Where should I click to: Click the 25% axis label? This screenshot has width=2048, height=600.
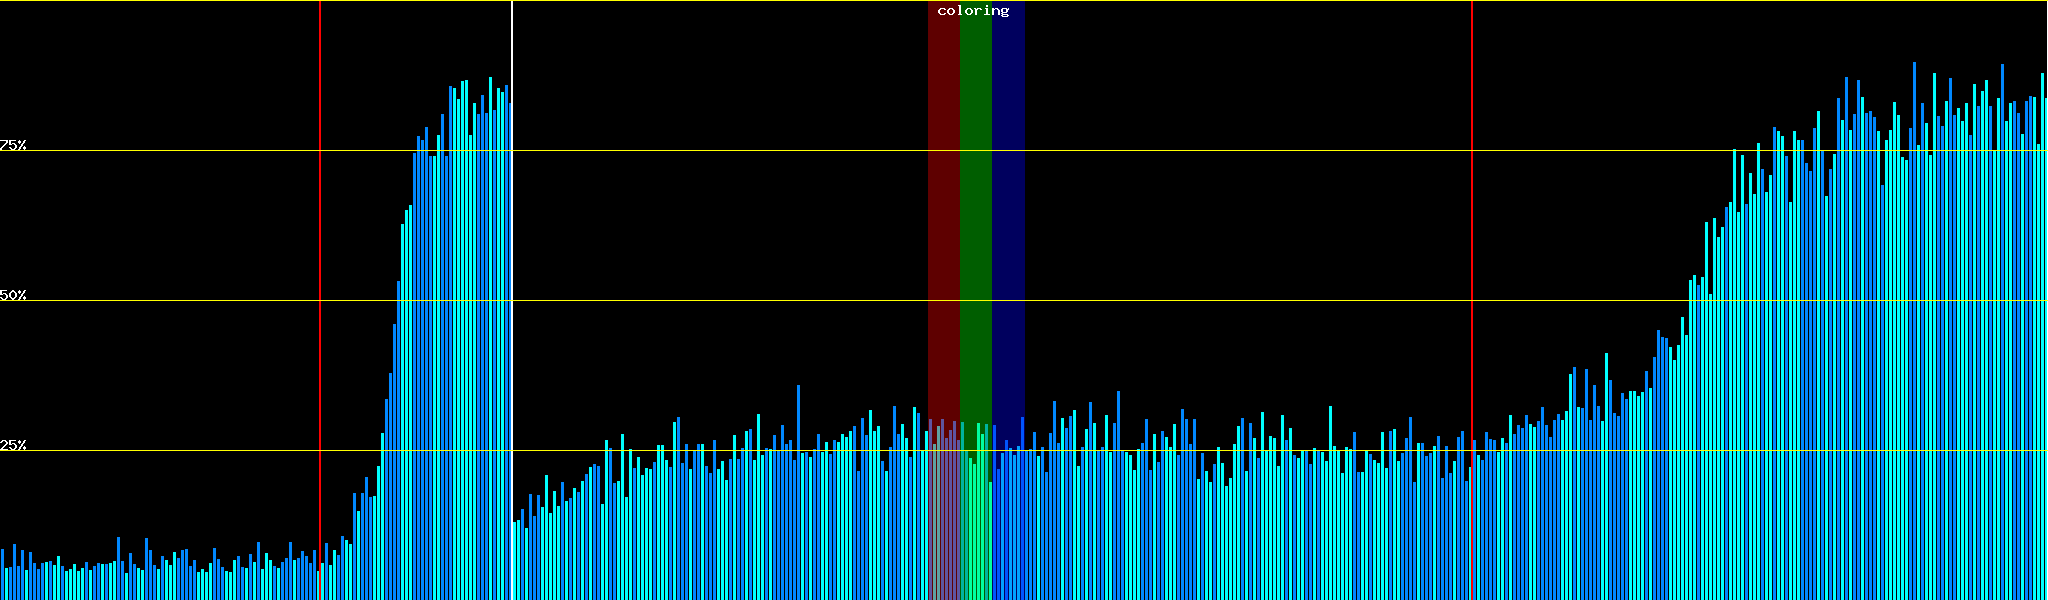13,445
